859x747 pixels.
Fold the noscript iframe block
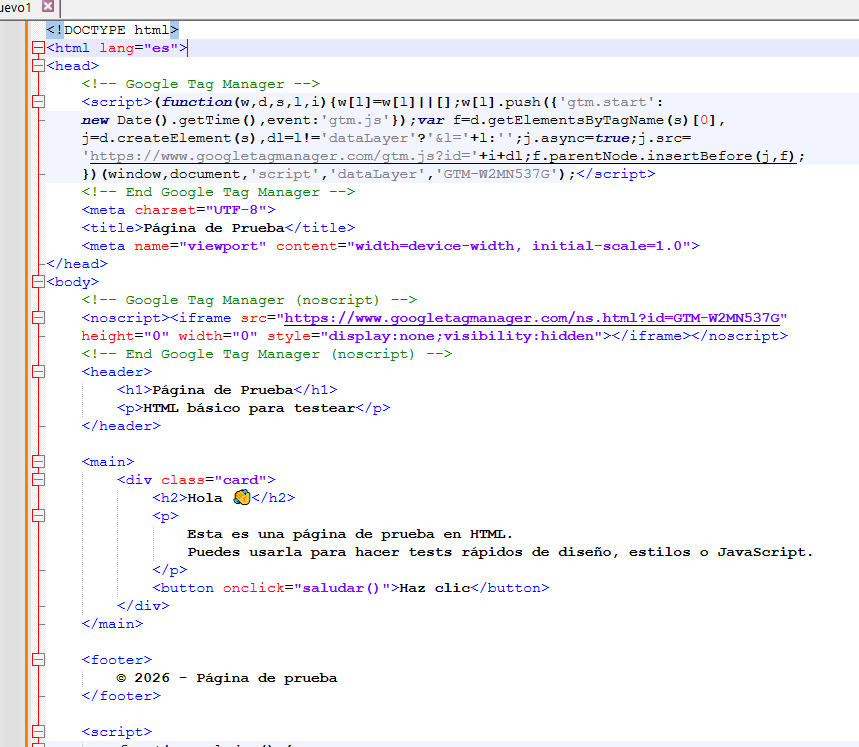[x=39, y=318]
